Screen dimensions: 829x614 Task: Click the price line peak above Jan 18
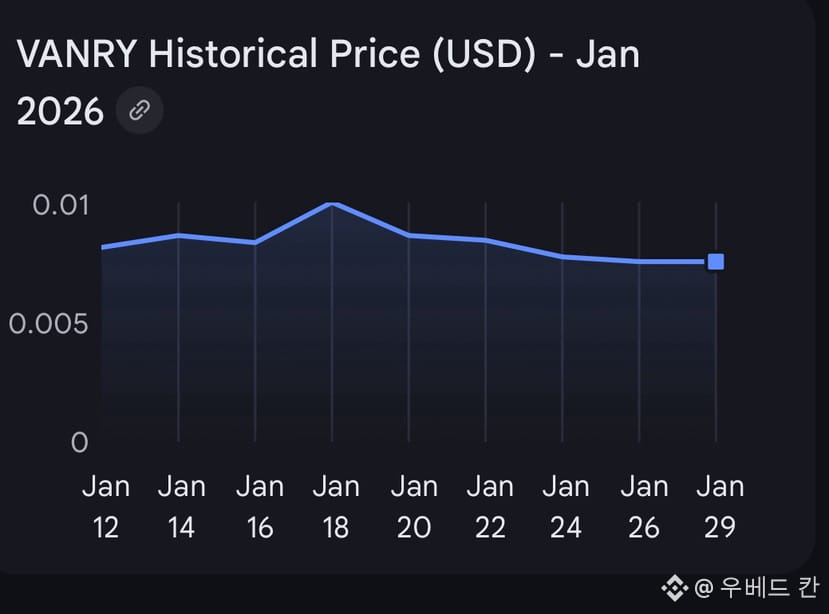(x=333, y=204)
